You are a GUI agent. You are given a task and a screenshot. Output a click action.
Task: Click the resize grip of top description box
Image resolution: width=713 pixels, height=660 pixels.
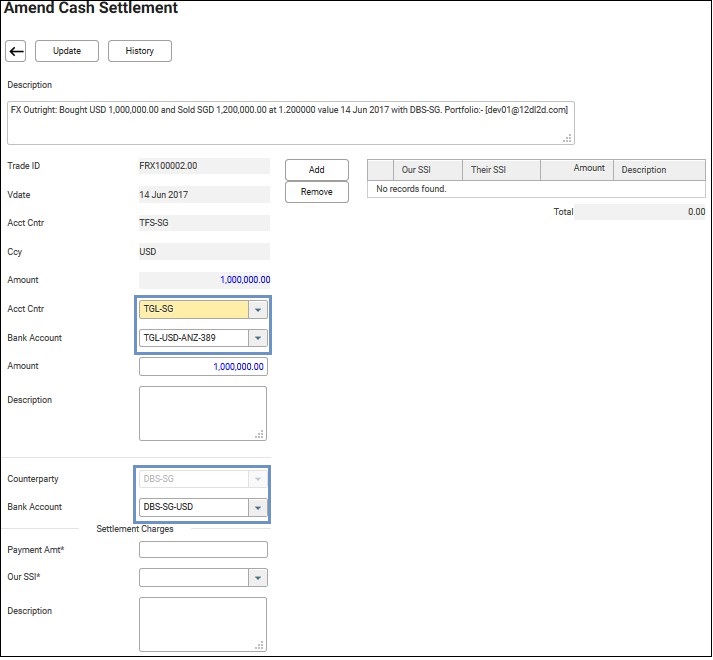click(x=567, y=138)
